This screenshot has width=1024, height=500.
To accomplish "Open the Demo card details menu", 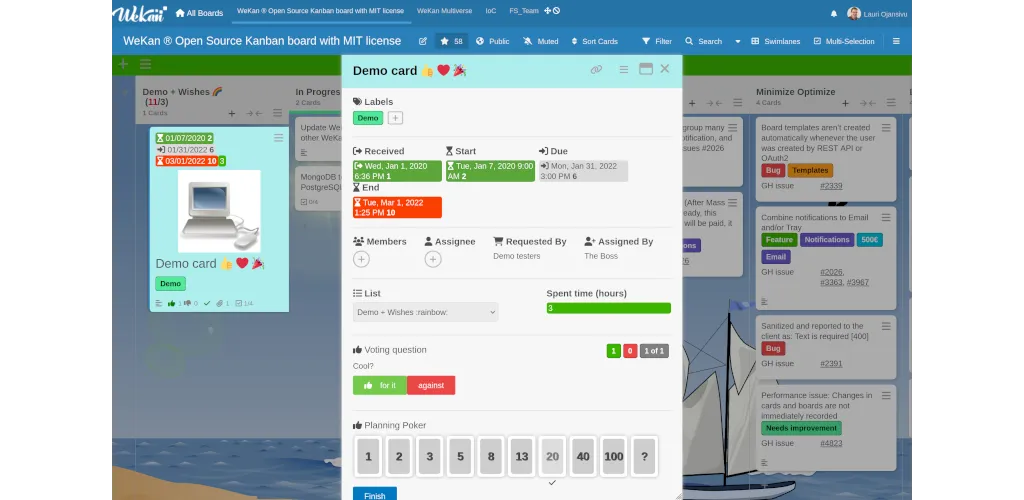I will pyautogui.click(x=624, y=69).
